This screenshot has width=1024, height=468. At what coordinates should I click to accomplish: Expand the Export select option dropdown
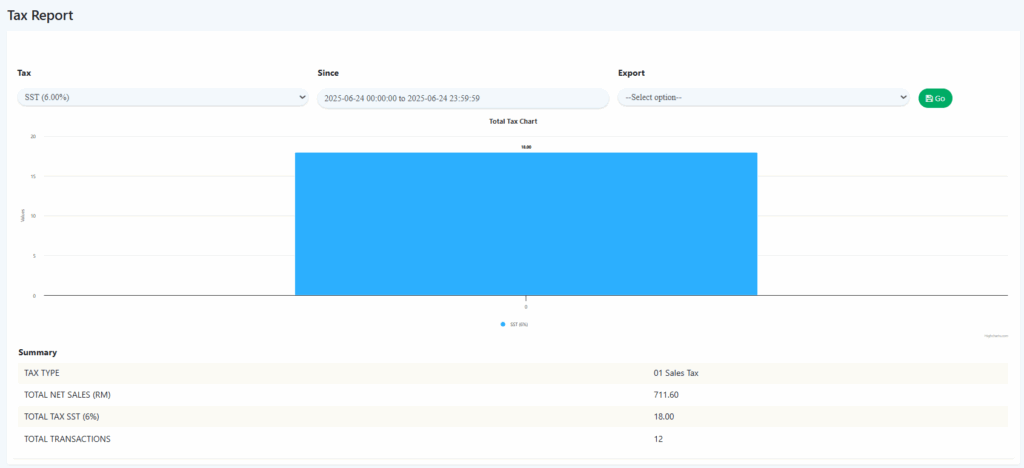pos(760,97)
